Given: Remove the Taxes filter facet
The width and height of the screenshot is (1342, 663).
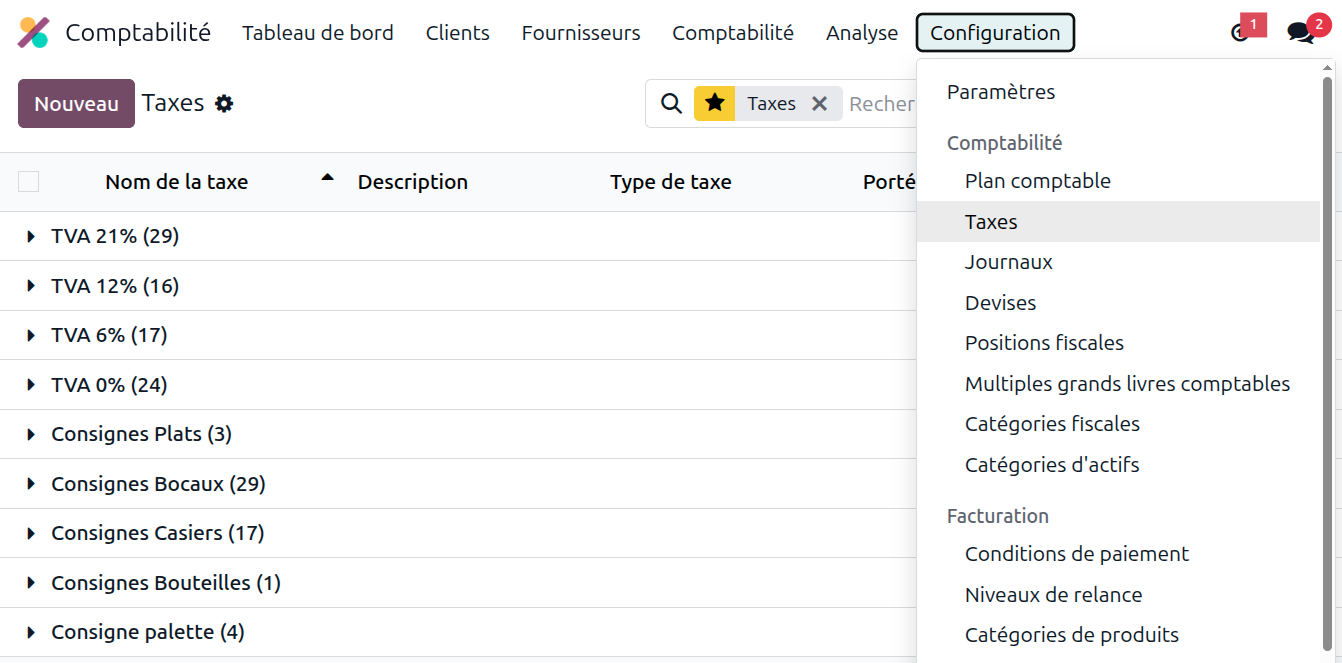Looking at the screenshot, I should 819,104.
